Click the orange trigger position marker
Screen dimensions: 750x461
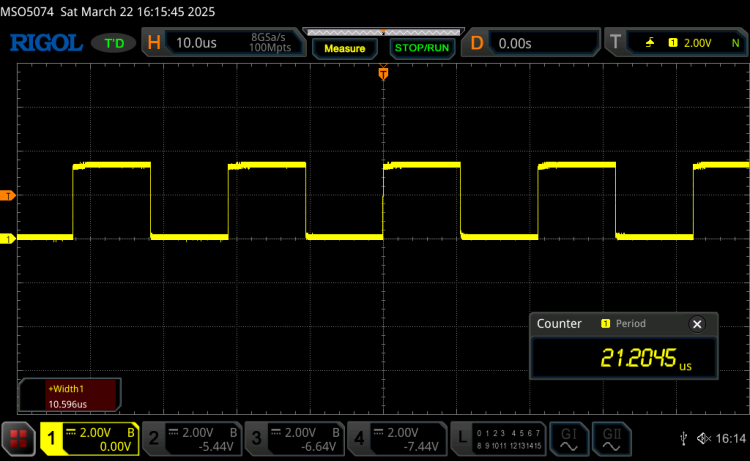[x=383, y=72]
